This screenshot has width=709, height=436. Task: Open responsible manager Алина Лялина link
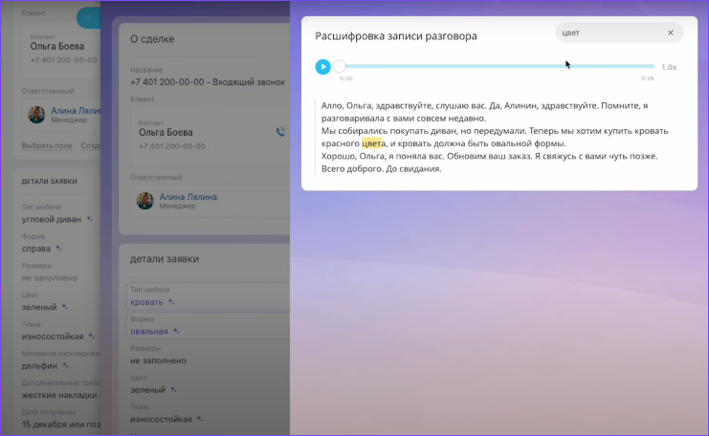pos(188,194)
